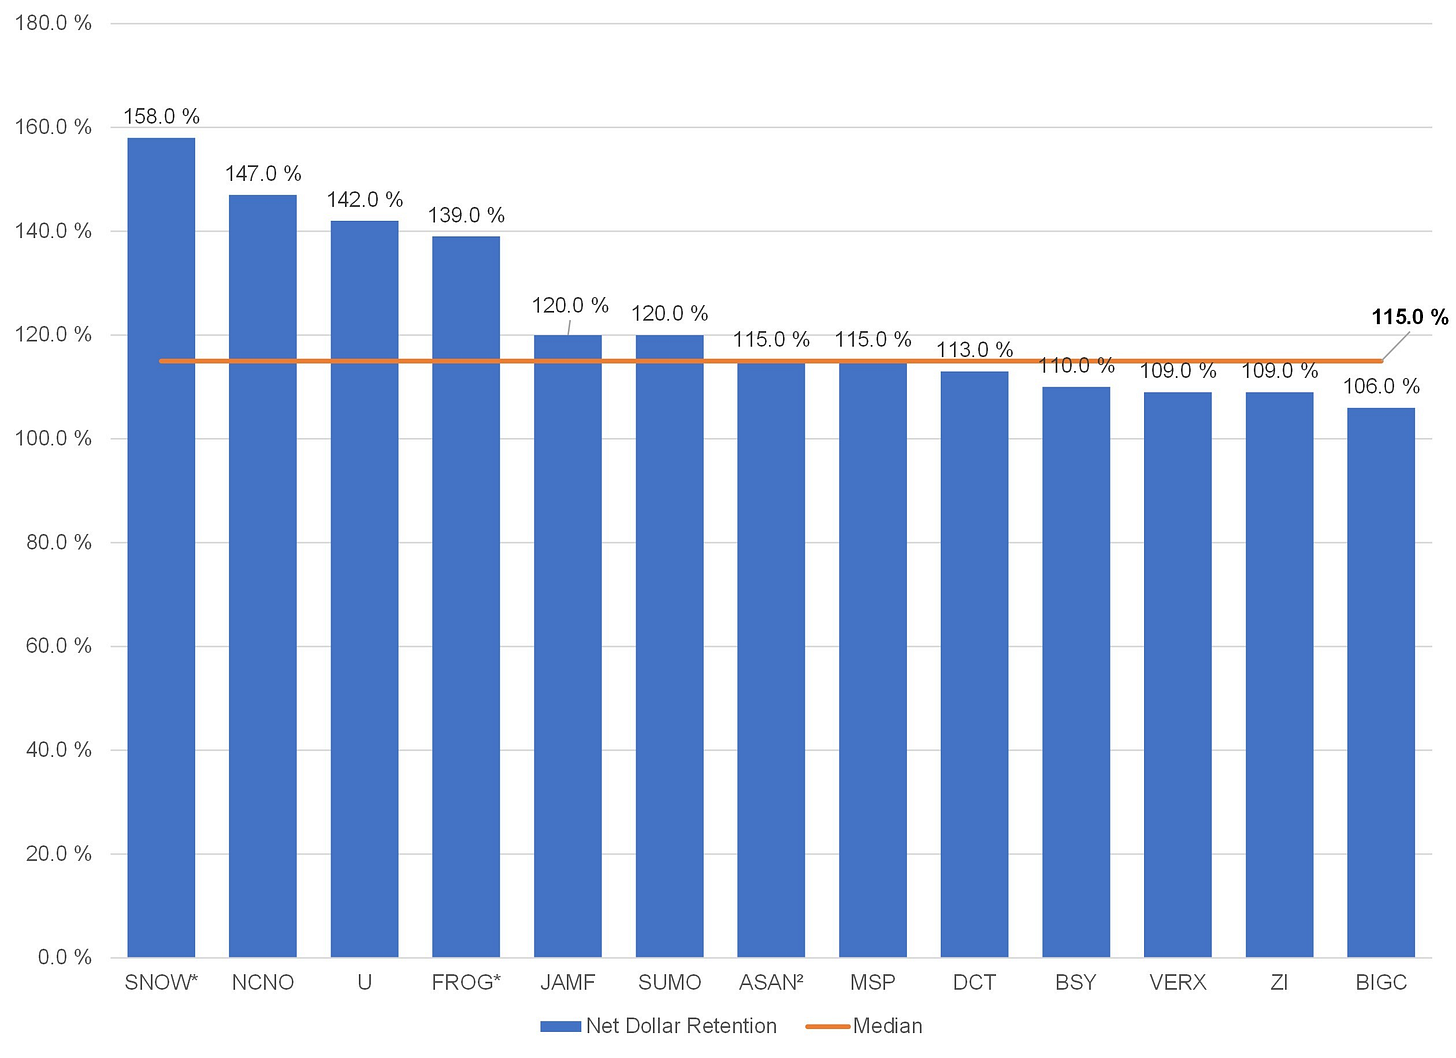Click the orange Median legend swatch
The height and width of the screenshot is (1058, 1456).
(x=827, y=1026)
